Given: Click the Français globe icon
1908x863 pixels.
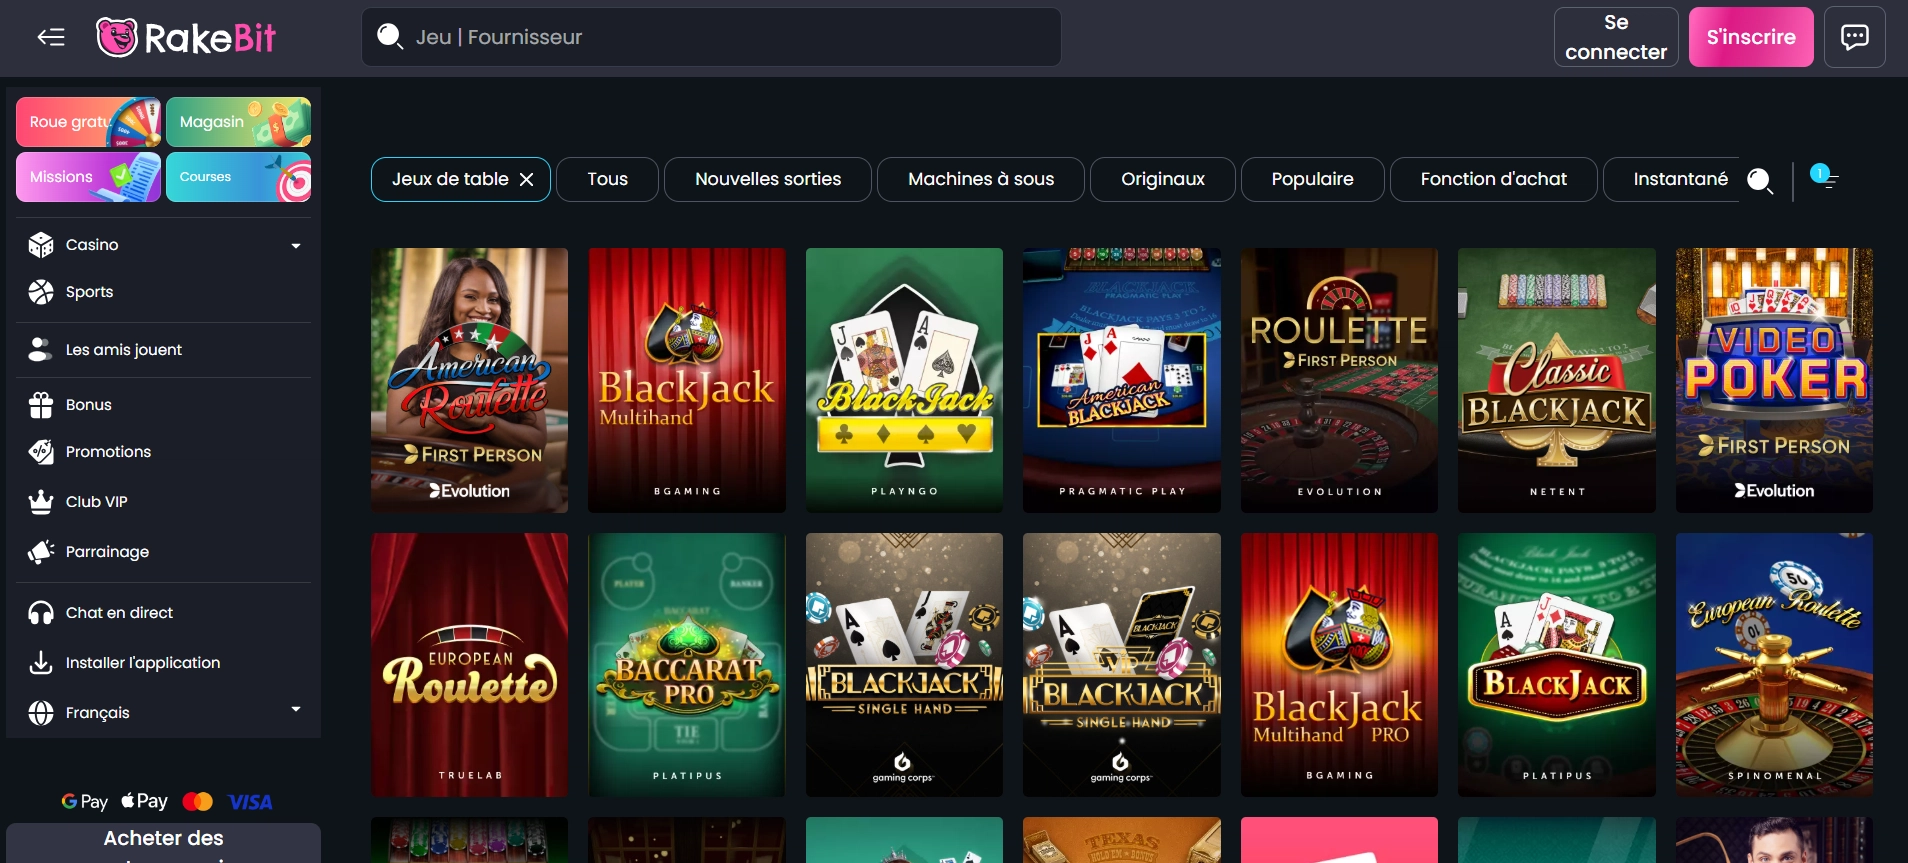Looking at the screenshot, I should click(x=41, y=713).
